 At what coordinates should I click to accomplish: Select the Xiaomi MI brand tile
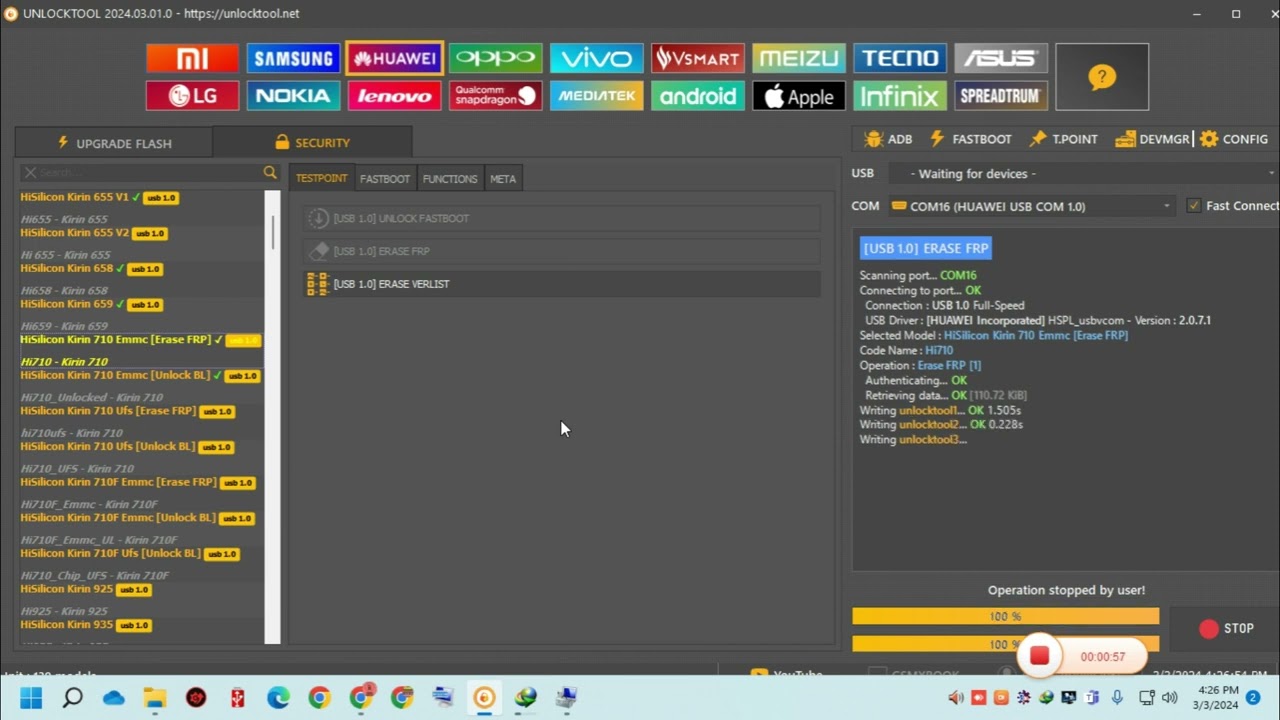tap(192, 58)
